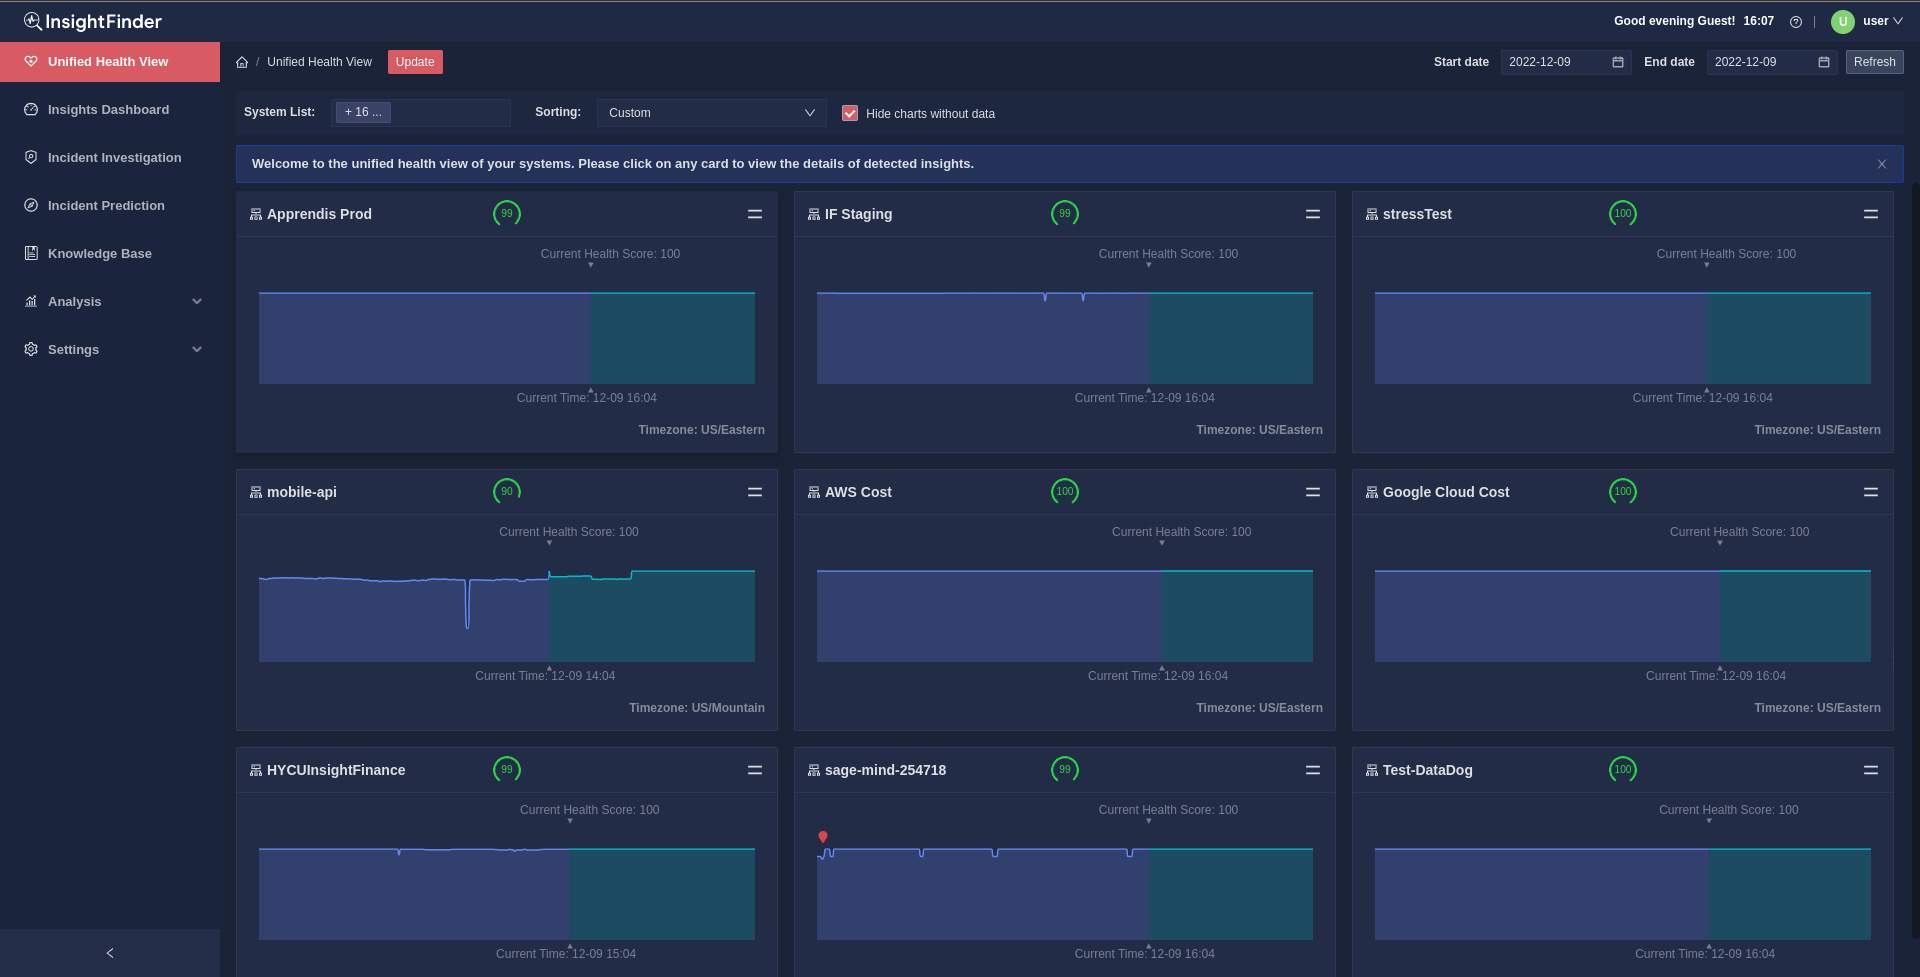
Task: Open the user account dropdown
Action: (1882, 21)
